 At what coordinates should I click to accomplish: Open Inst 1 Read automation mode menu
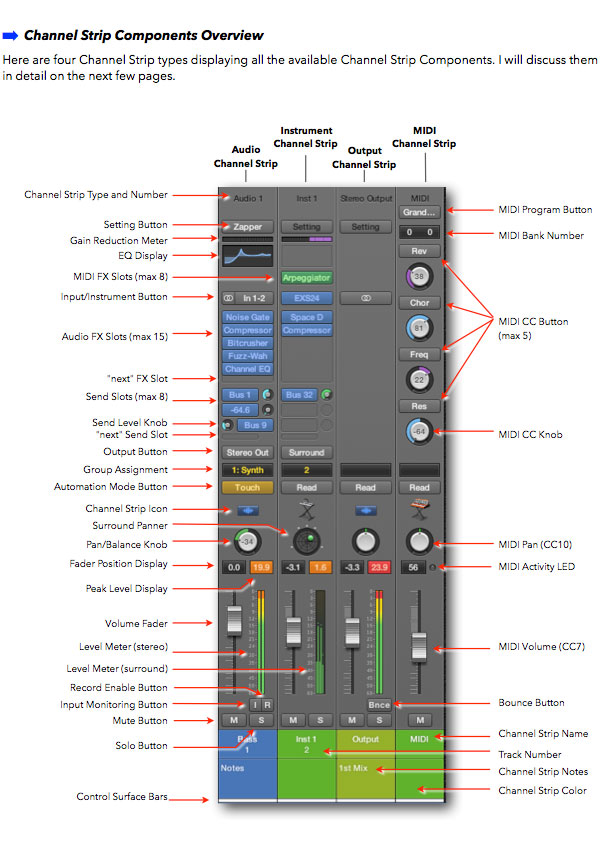[x=306, y=487]
